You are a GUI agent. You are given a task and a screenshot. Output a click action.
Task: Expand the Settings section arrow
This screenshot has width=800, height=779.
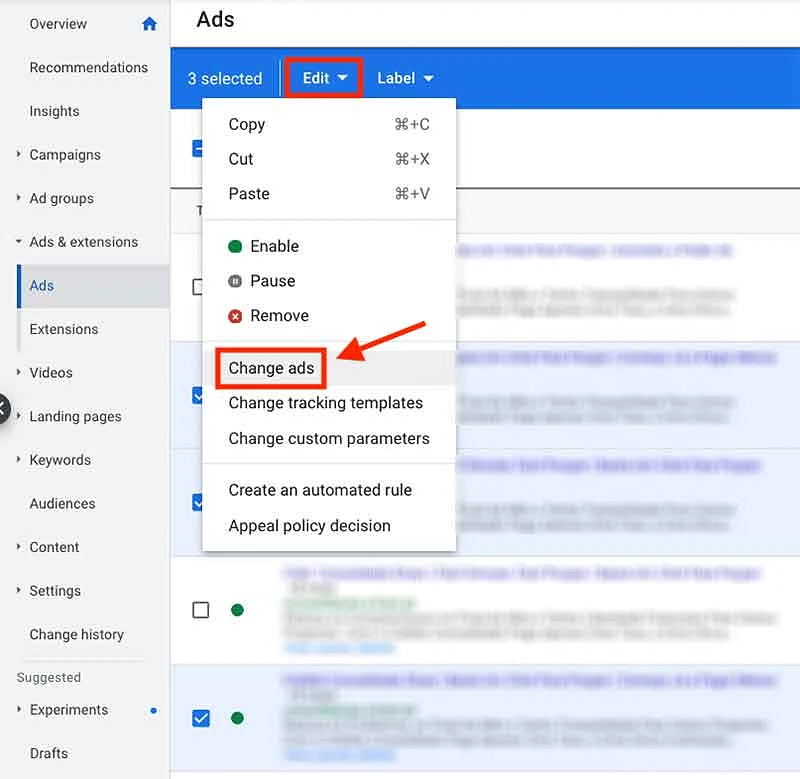pyautogui.click(x=18, y=590)
